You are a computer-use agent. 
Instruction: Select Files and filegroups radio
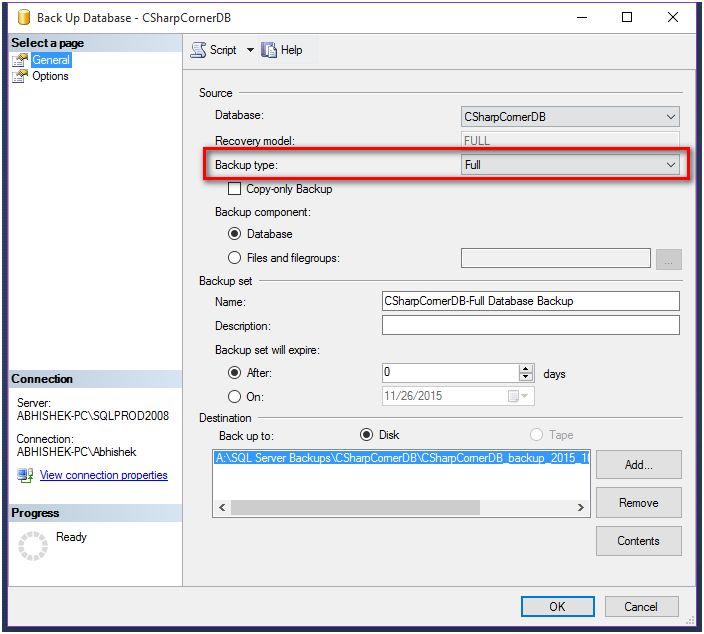[x=234, y=258]
